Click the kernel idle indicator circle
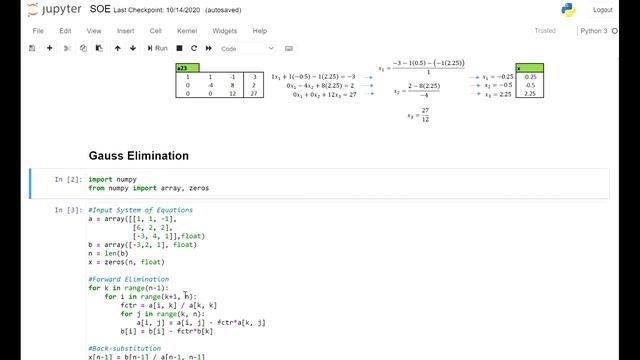640x360 pixels. click(x=615, y=31)
